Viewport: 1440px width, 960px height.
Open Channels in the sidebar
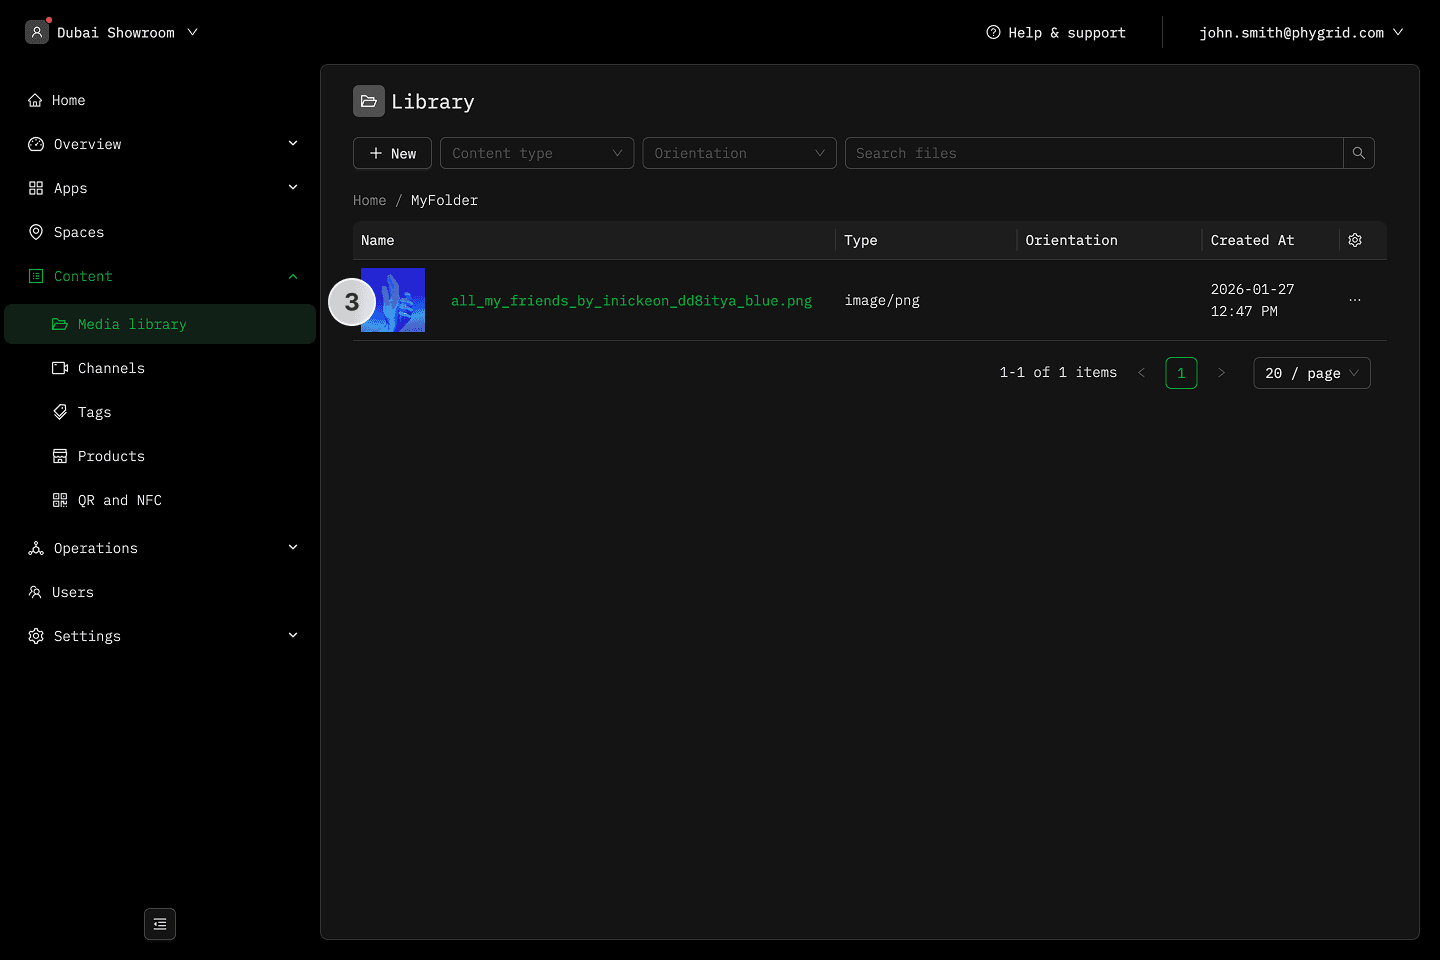click(x=111, y=368)
